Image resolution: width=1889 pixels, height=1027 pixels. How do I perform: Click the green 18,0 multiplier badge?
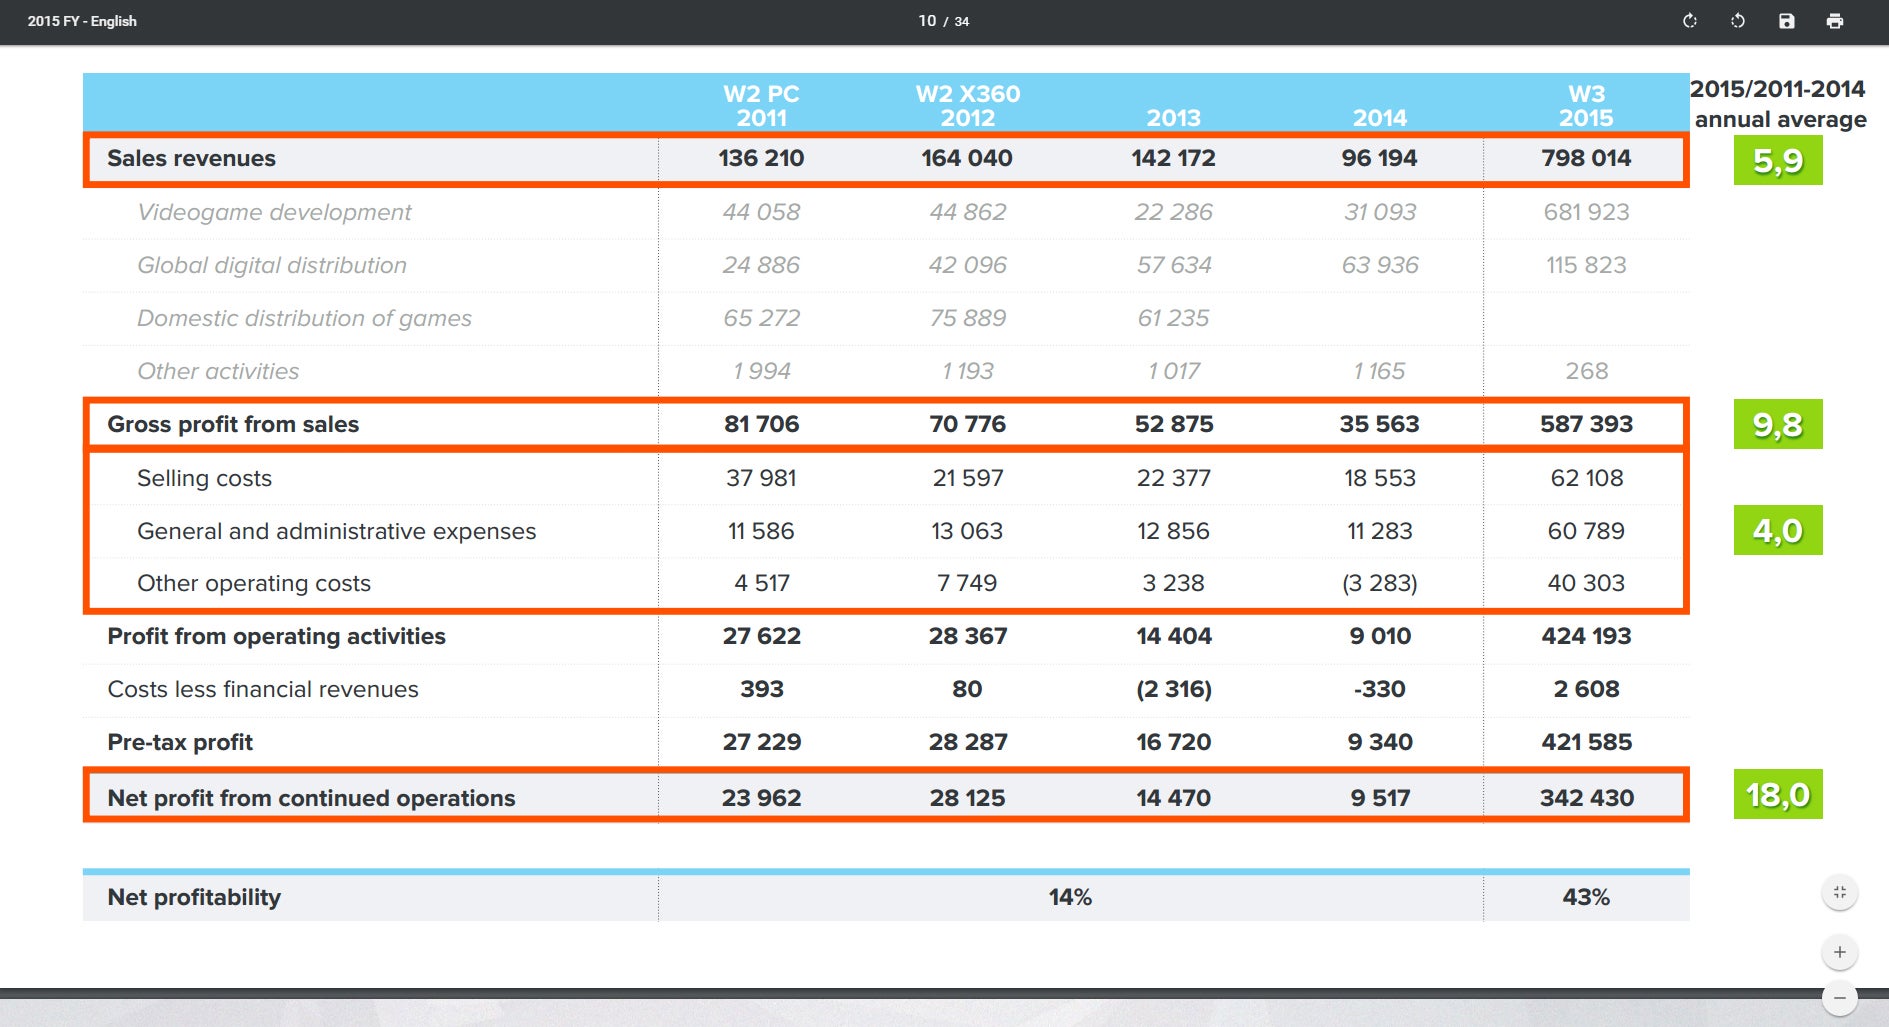click(x=1778, y=794)
